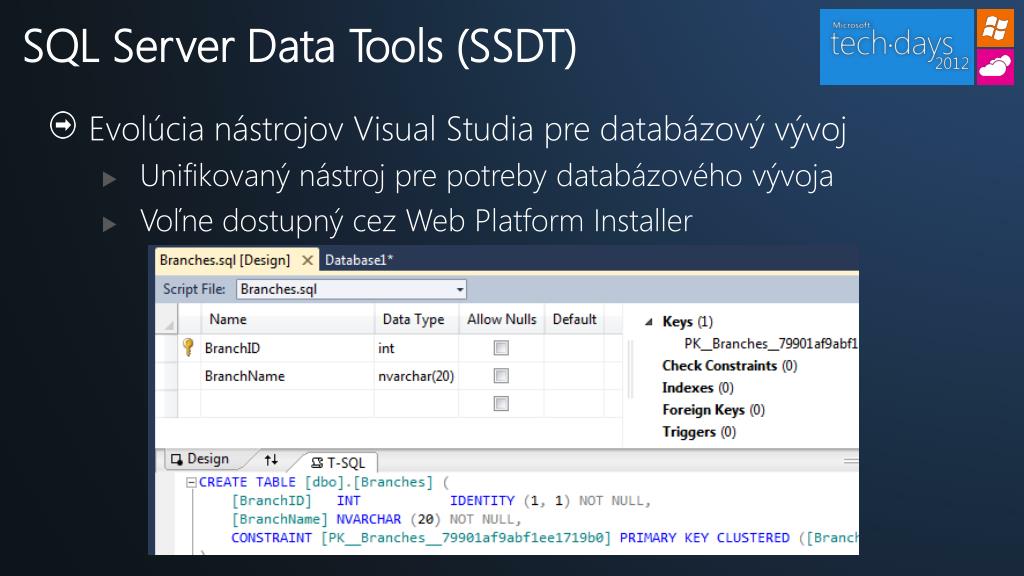The width and height of the screenshot is (1024, 576).
Task: Toggle Allow Nulls for BranchID
Action: pyautogui.click(x=501, y=348)
